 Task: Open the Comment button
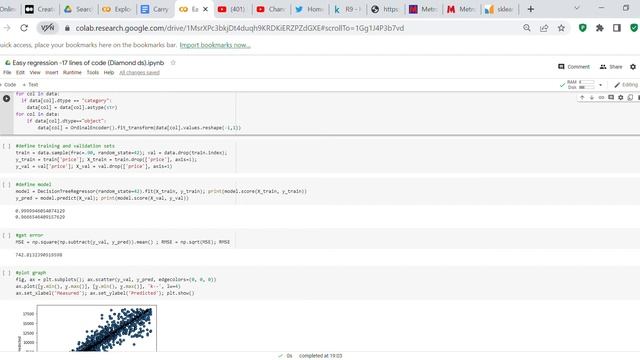(x=574, y=67)
